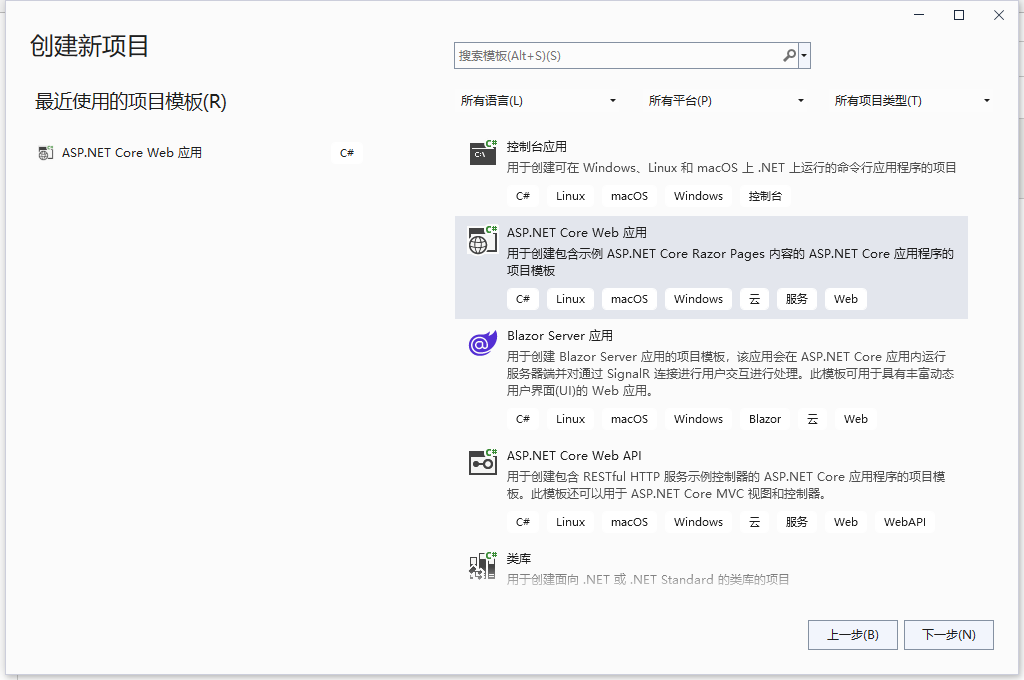
Task: Click the Windows tag under Blazor Server 应用
Action: (698, 419)
